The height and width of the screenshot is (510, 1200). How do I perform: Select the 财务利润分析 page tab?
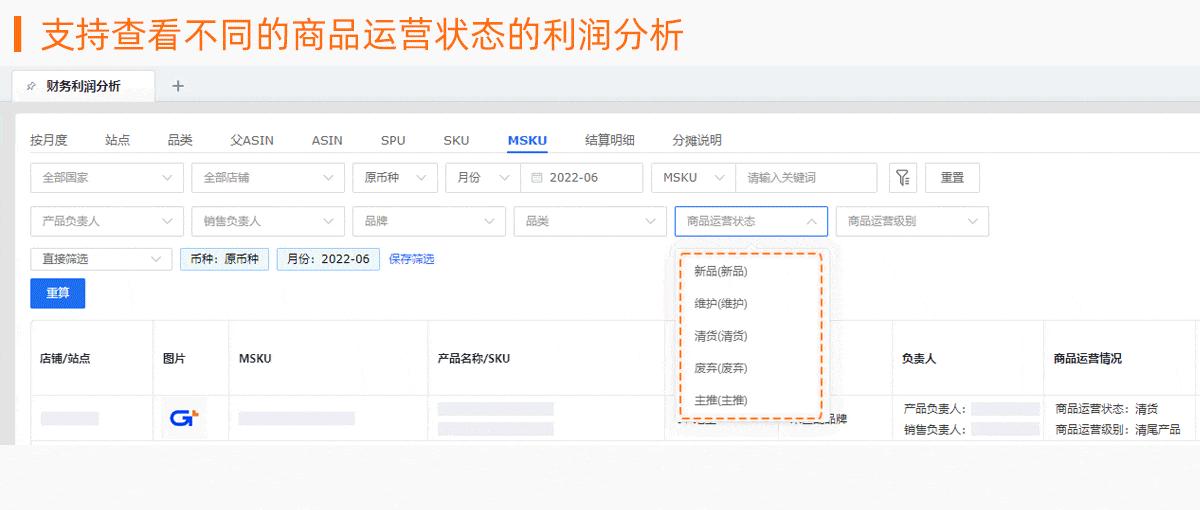[84, 86]
